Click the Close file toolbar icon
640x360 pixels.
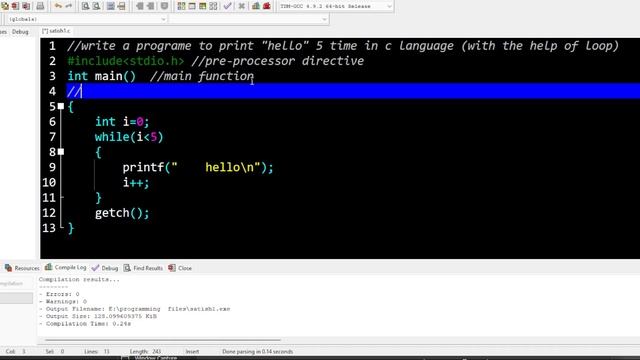tap(16, 6)
